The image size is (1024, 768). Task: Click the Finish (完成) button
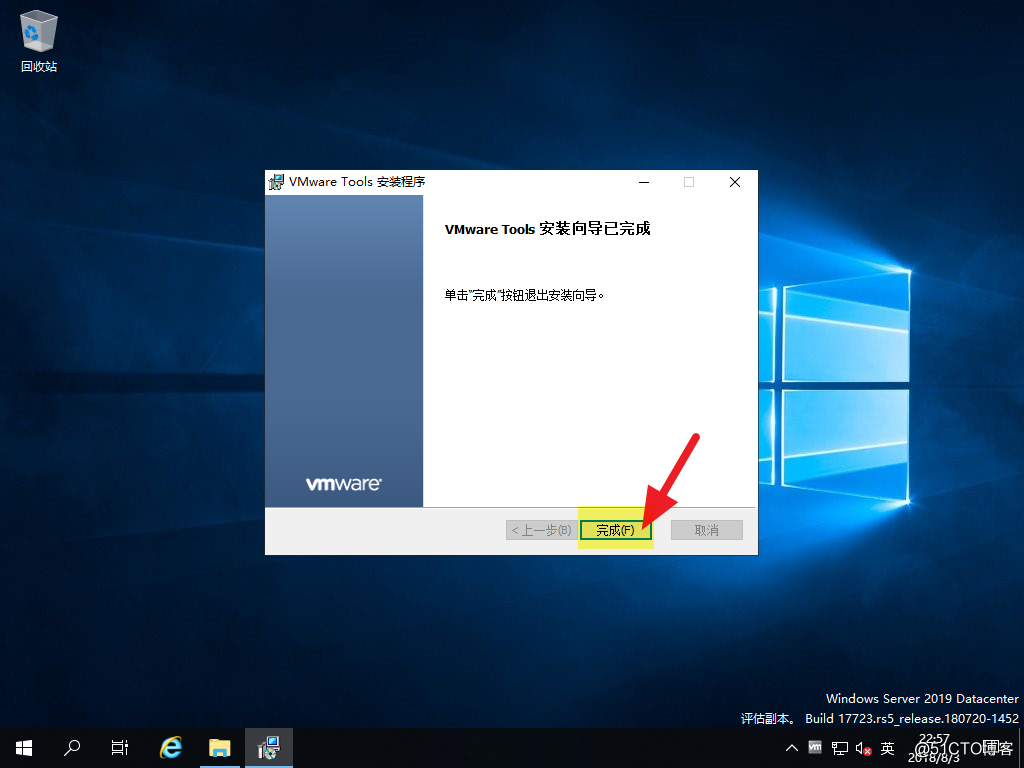pos(615,530)
